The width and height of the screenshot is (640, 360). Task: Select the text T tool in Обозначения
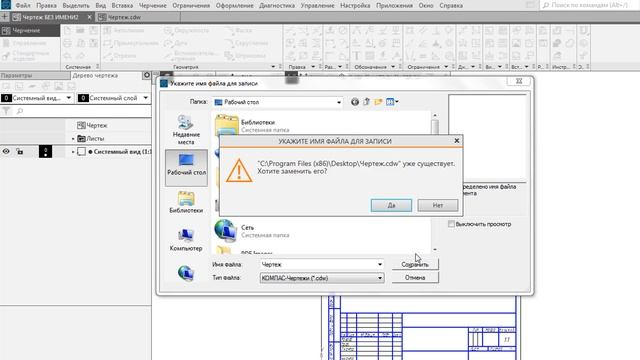pyautogui.click(x=357, y=56)
